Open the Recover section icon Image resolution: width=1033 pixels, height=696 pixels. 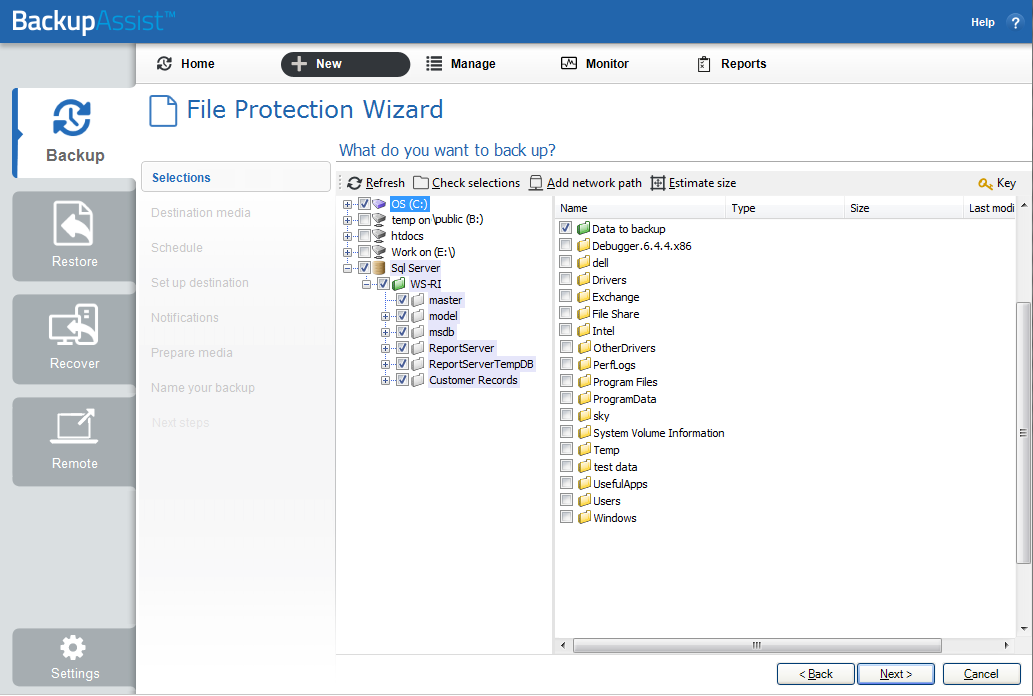(x=74, y=325)
